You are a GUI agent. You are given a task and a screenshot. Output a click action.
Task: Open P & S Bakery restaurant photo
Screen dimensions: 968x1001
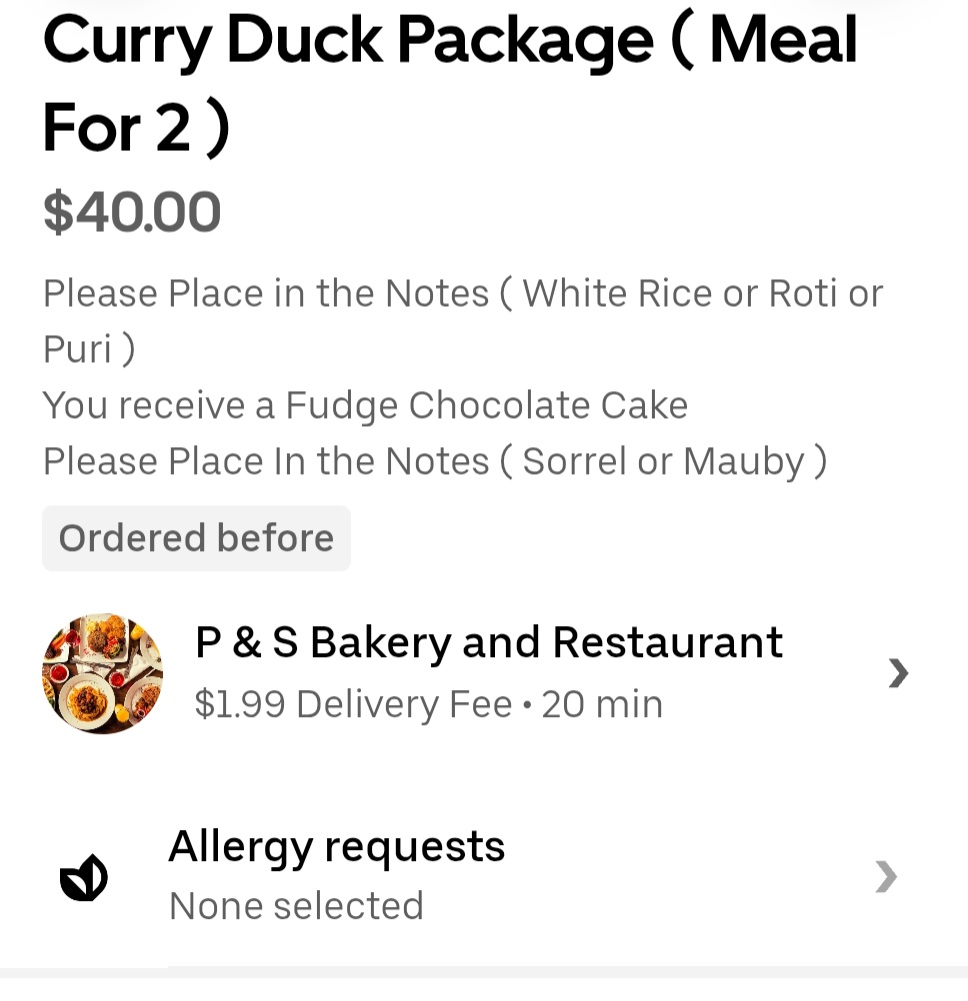pos(102,673)
